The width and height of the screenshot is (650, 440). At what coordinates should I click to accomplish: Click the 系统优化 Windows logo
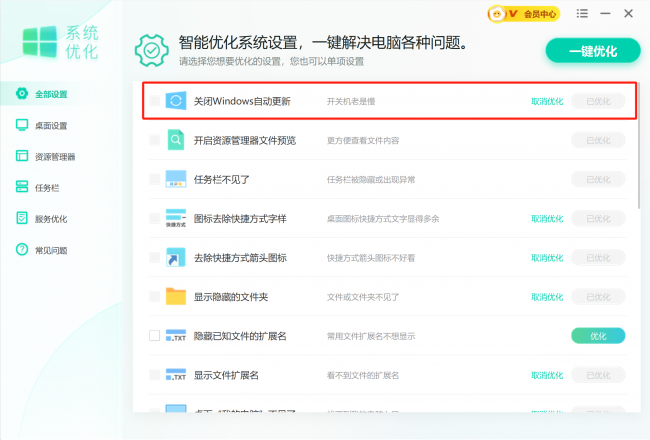(x=40, y=41)
